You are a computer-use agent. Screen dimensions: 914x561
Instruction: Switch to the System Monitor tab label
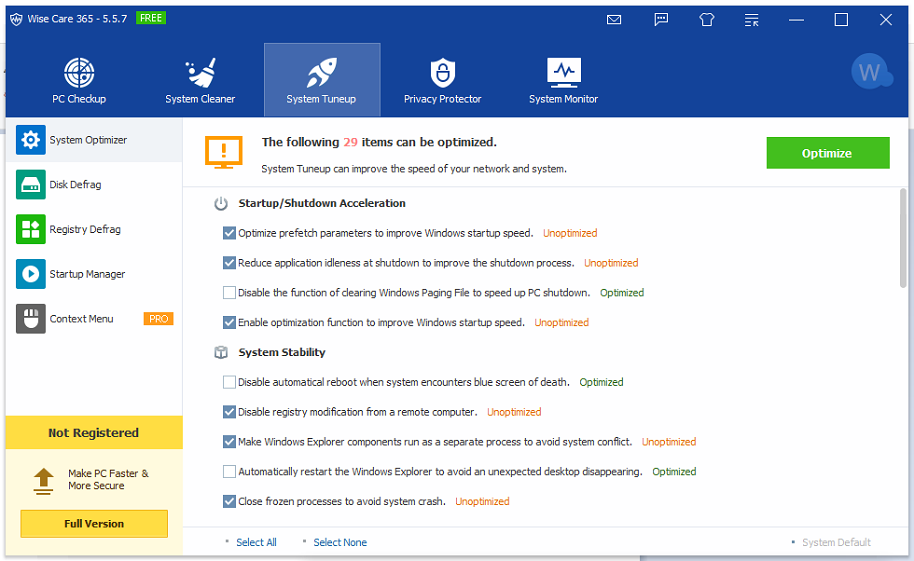pos(564,99)
